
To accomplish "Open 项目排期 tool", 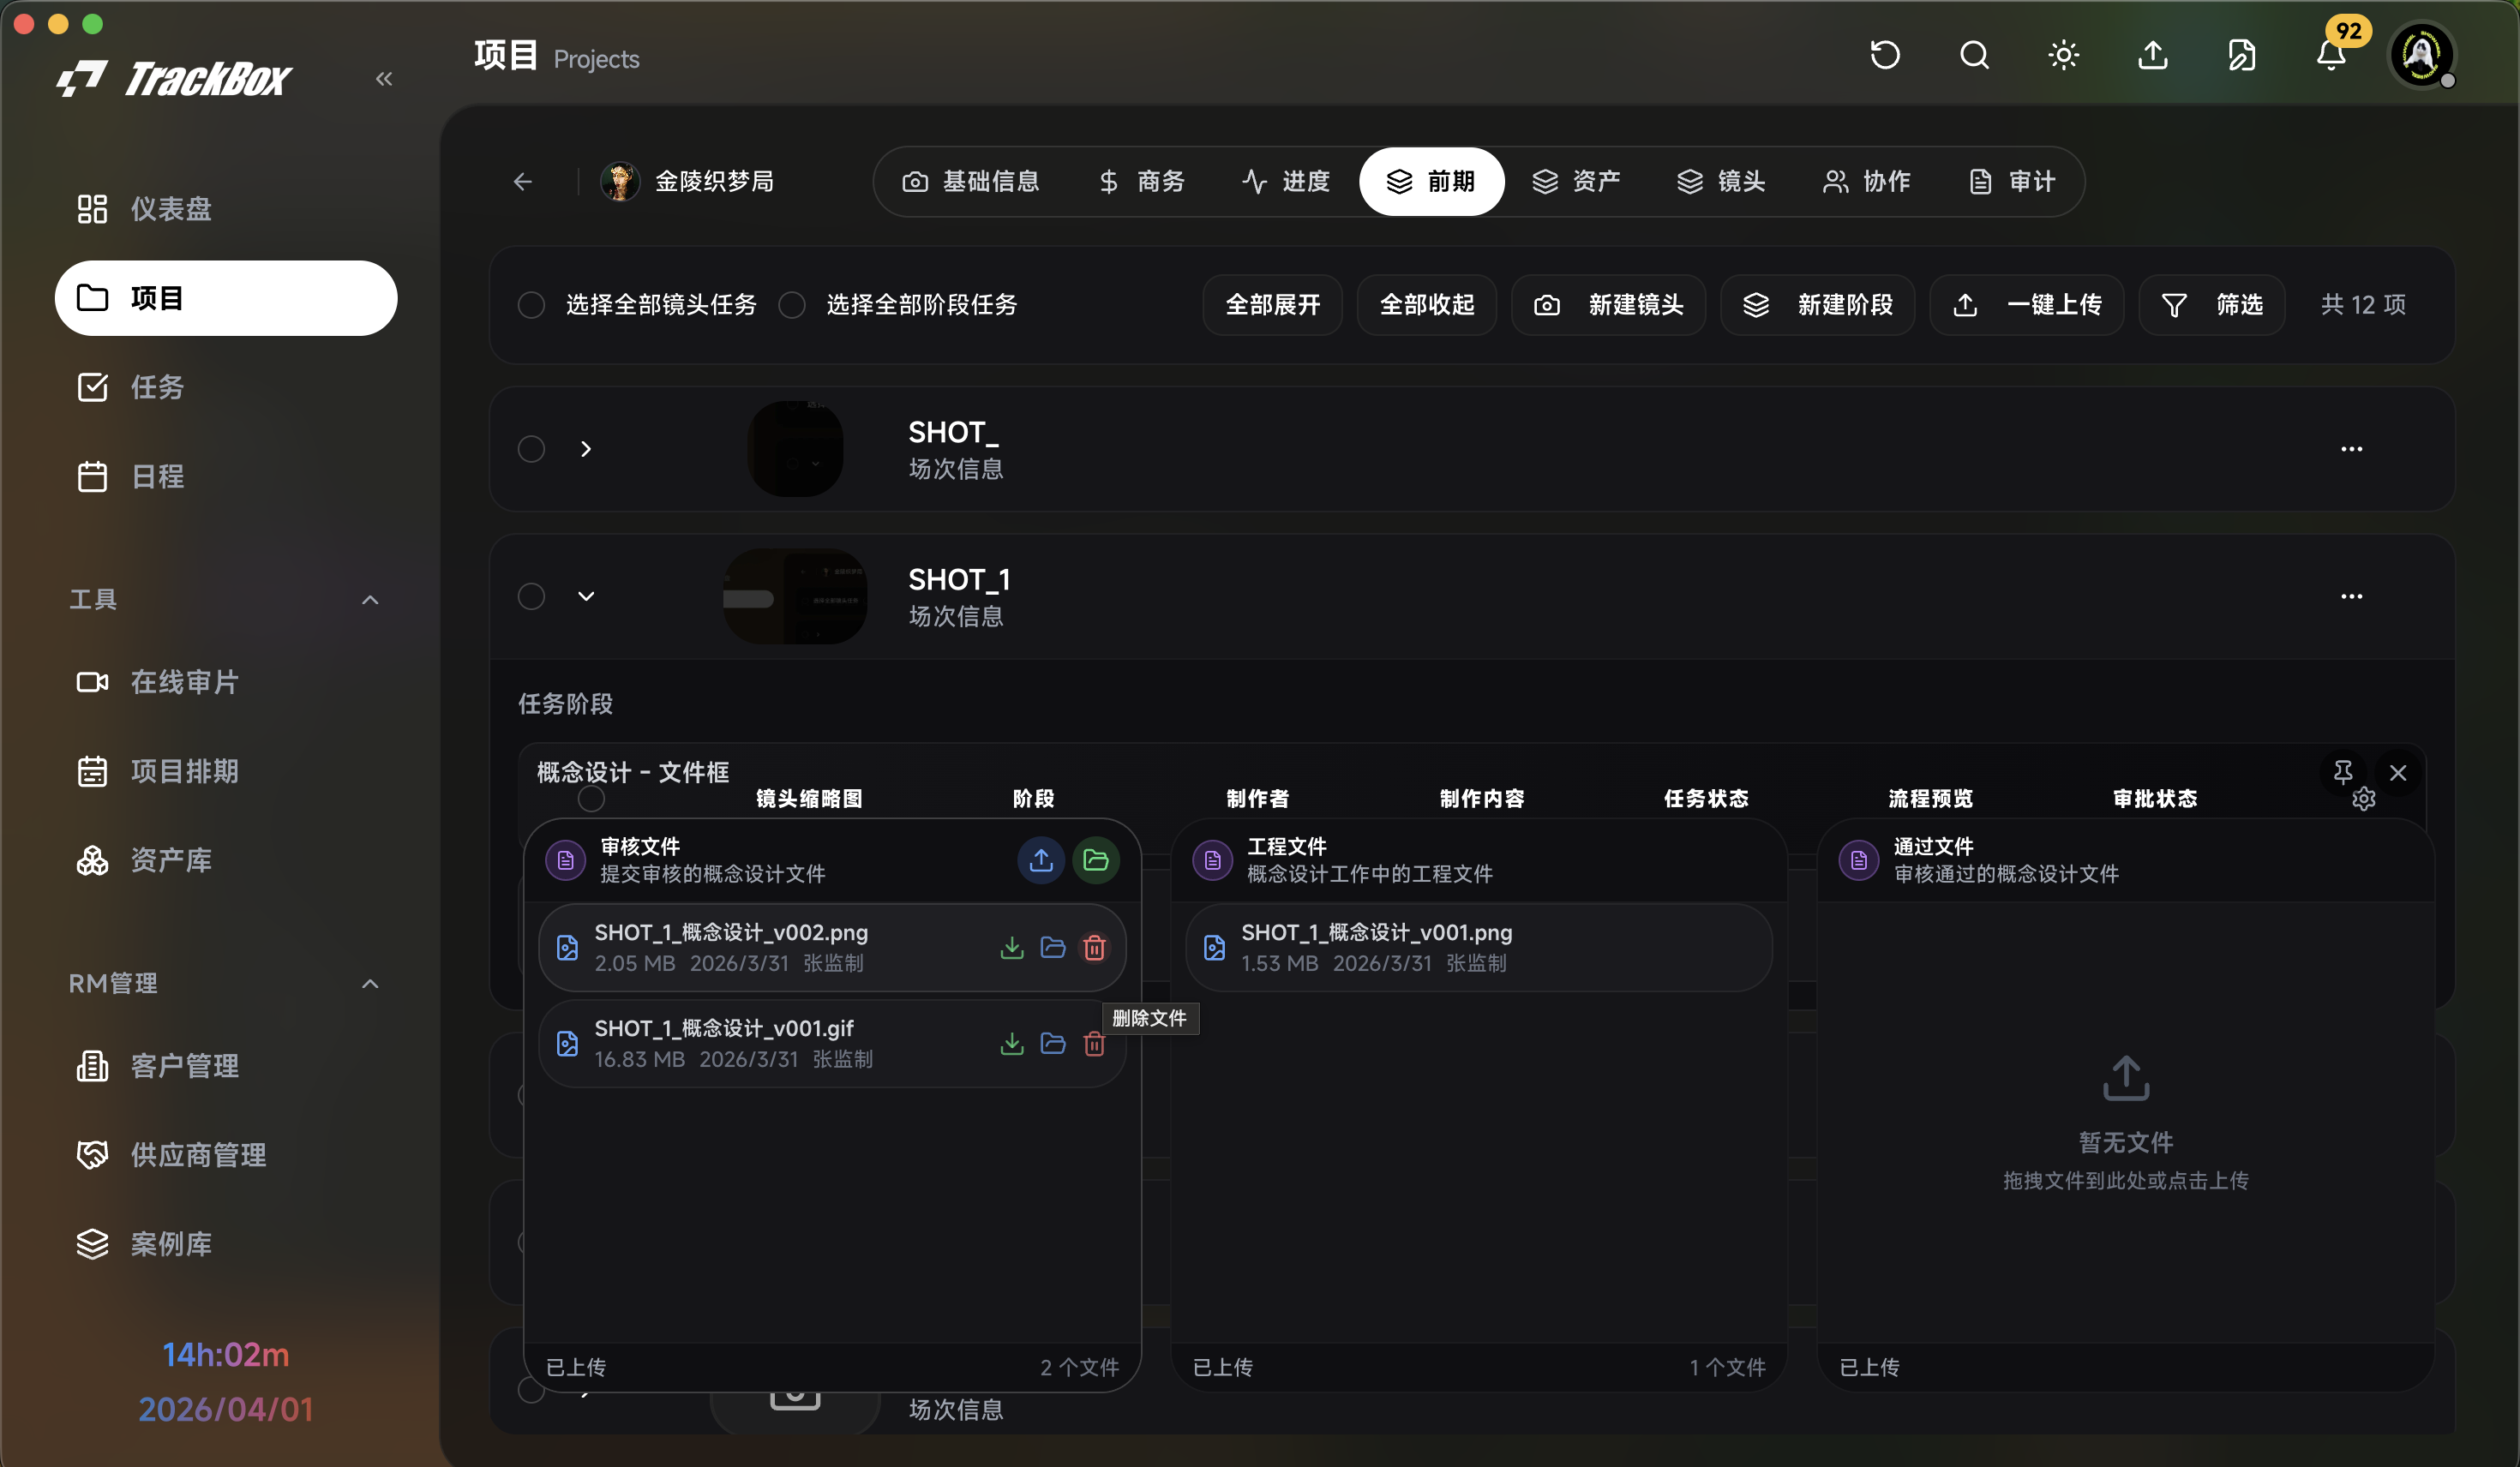I will pos(226,771).
